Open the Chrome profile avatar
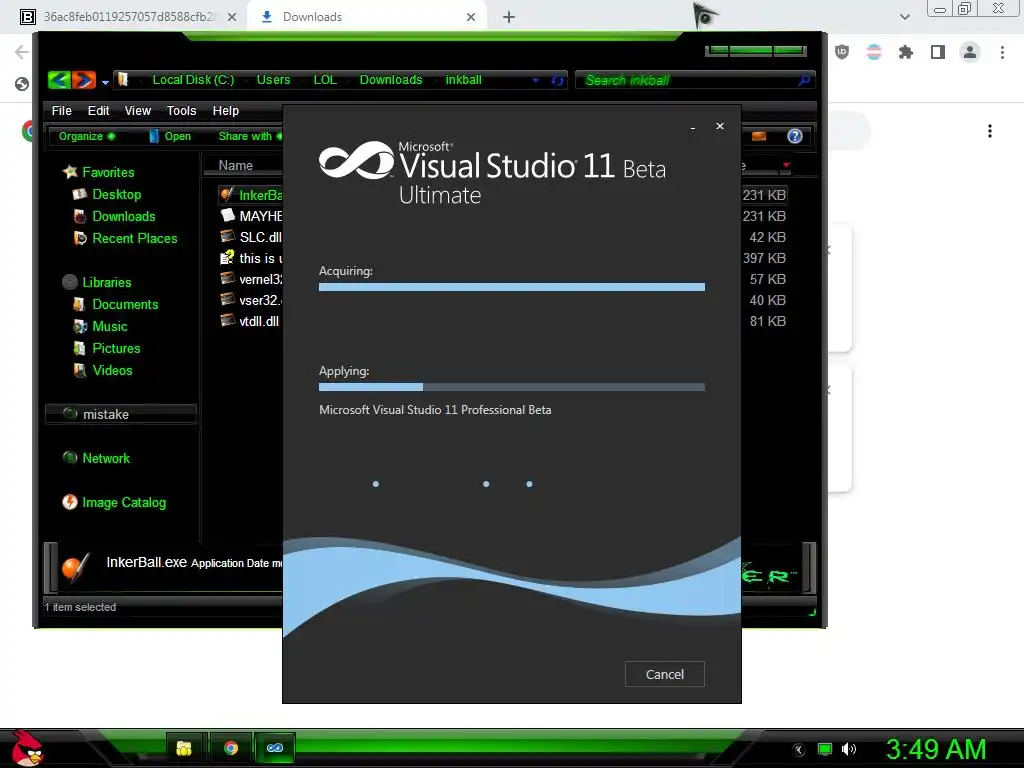Screen dimensions: 1024x768 (x=970, y=52)
